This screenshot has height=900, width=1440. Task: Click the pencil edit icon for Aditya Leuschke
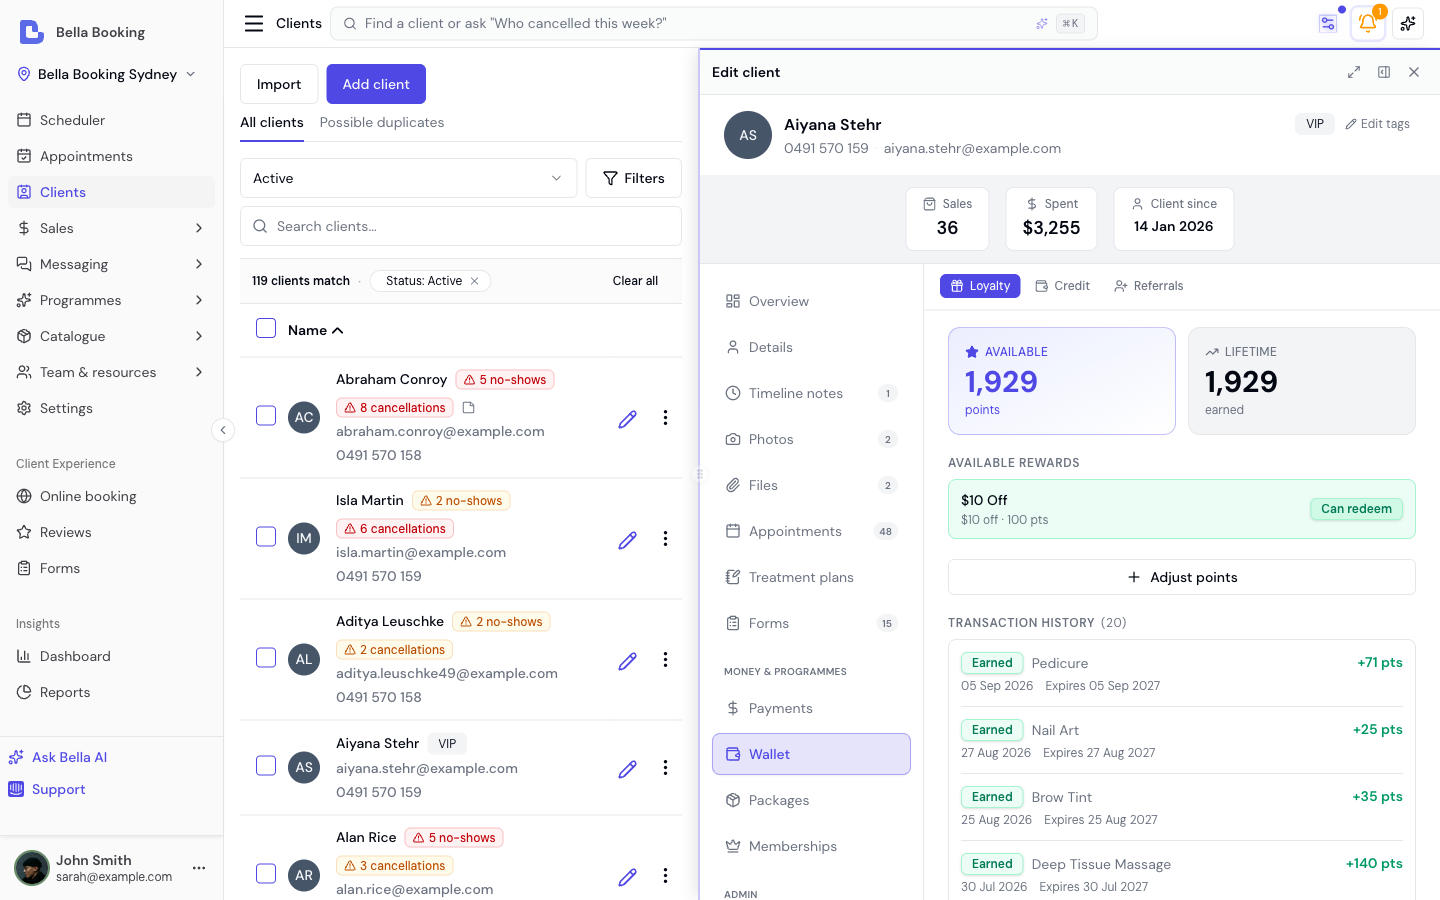pos(627,661)
